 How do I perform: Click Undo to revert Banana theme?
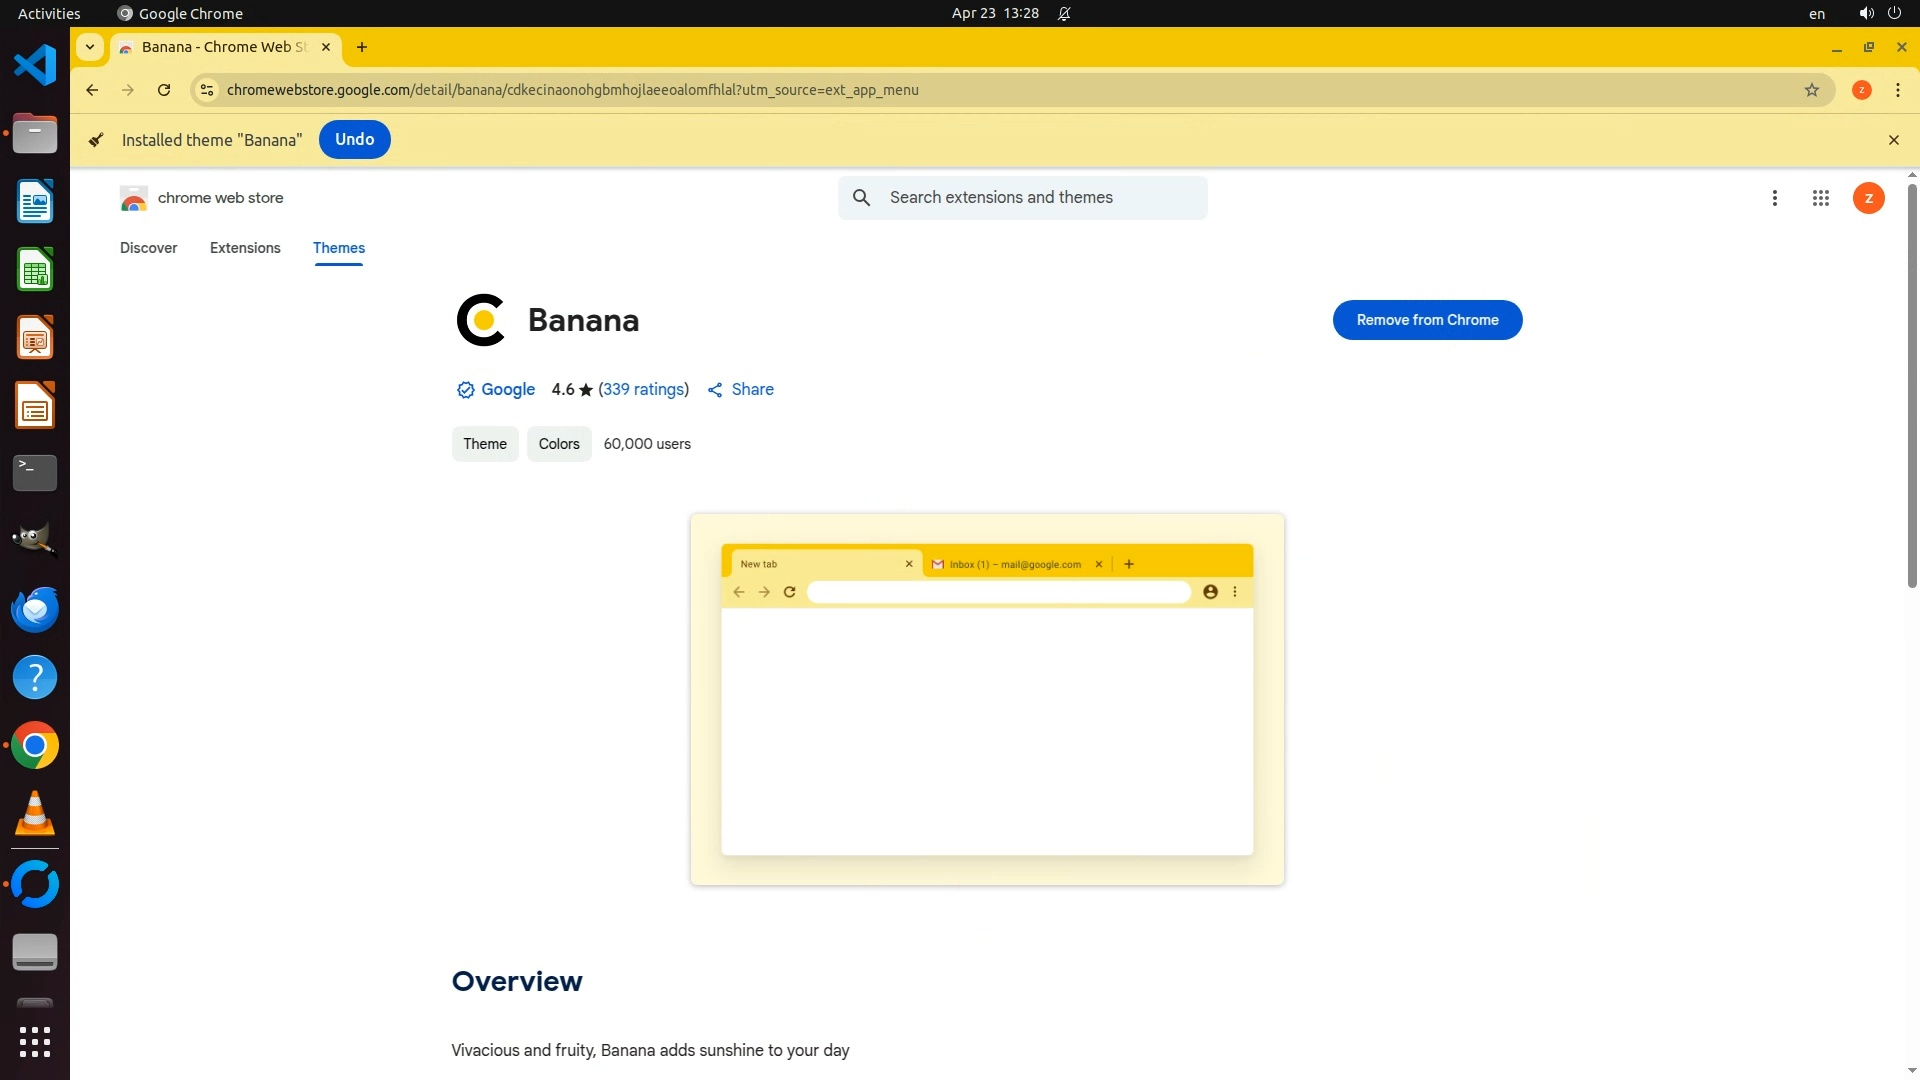[x=354, y=139]
